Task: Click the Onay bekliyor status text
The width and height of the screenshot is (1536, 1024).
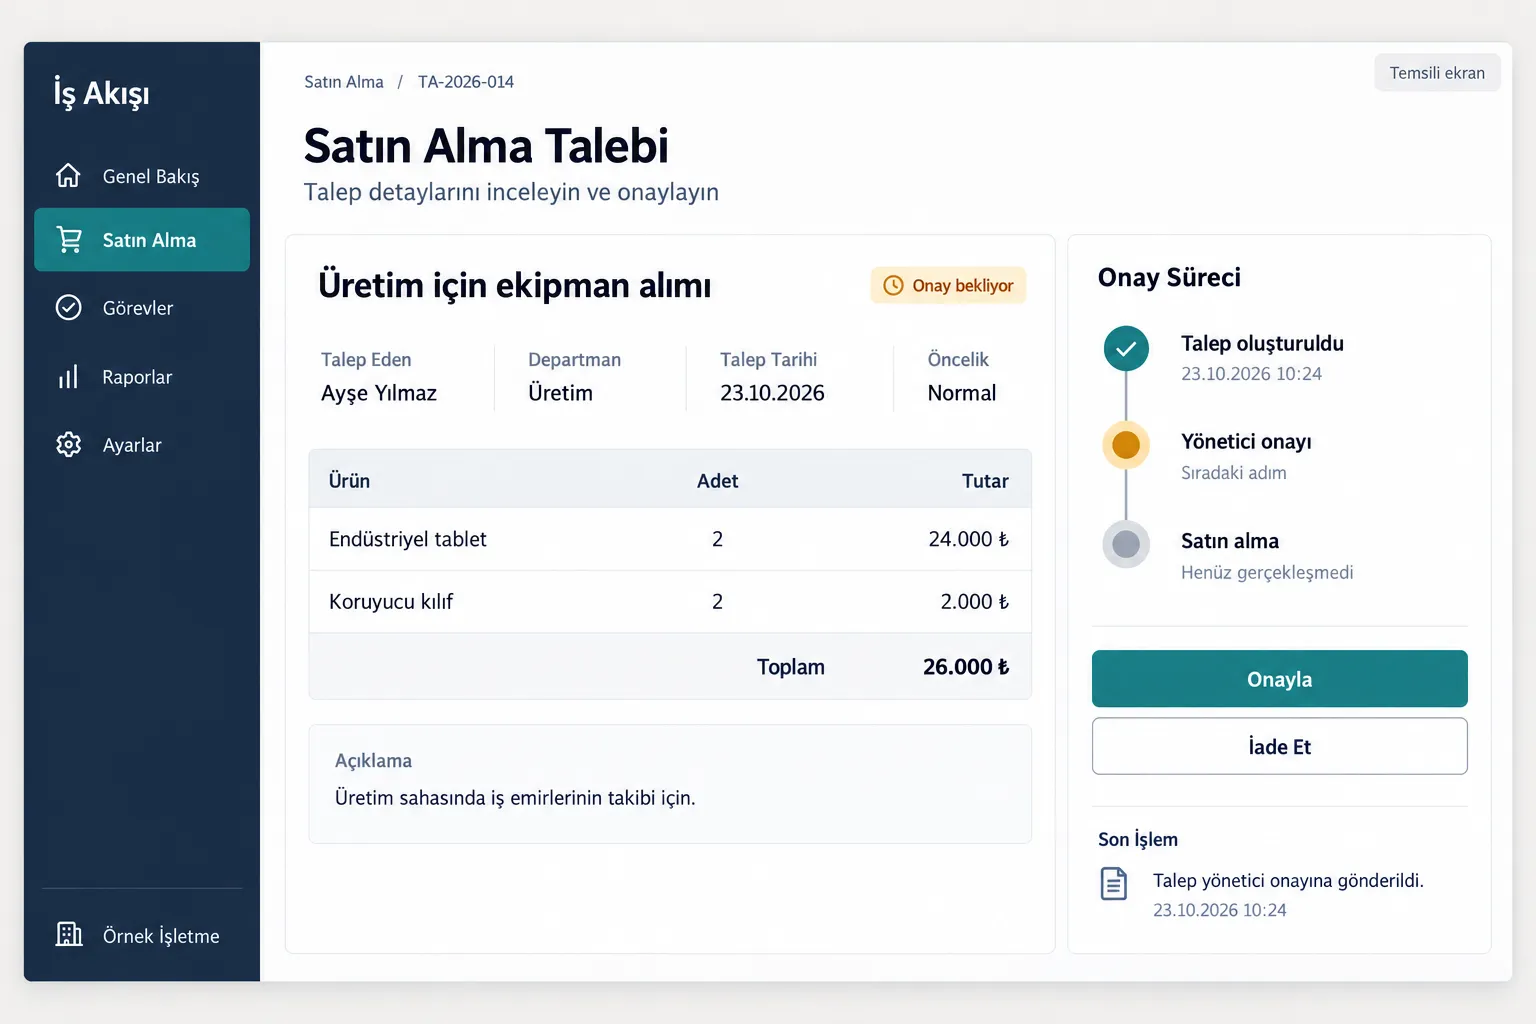Action: point(963,286)
